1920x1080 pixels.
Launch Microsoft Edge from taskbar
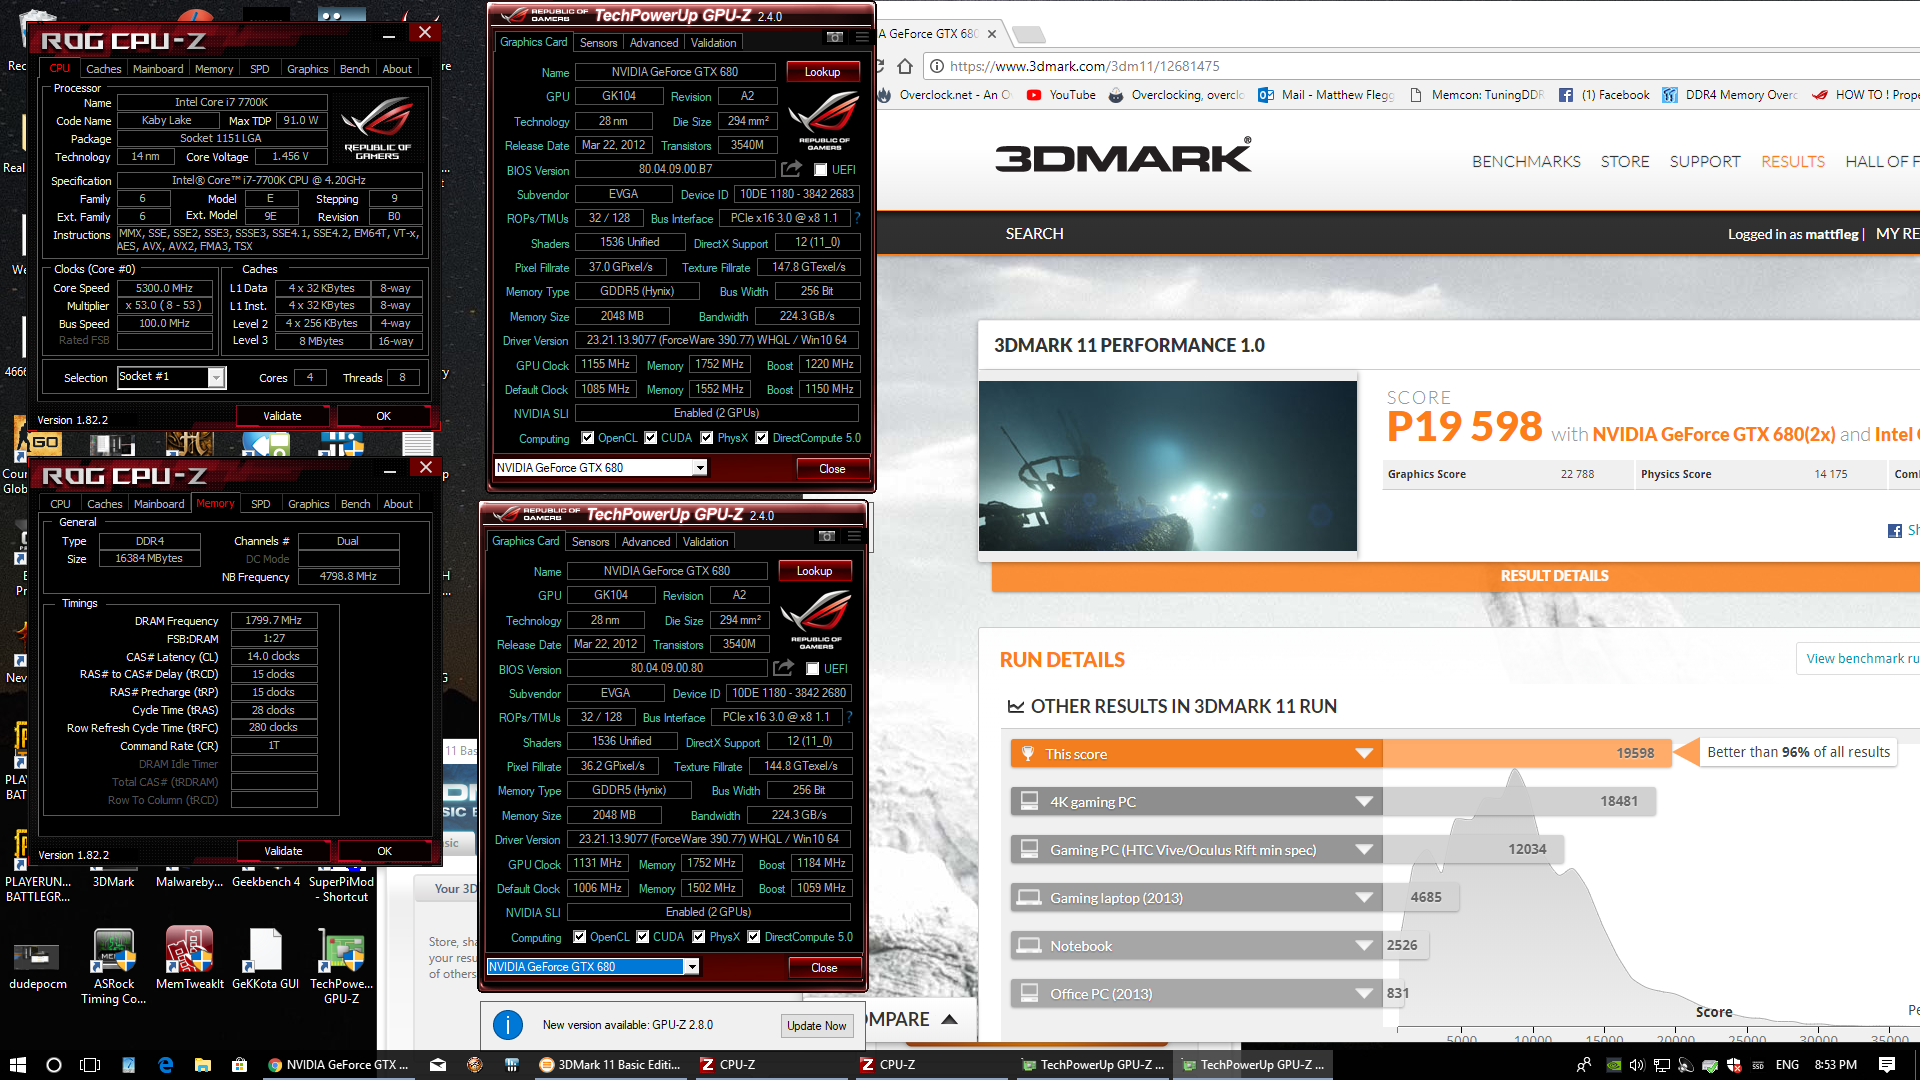pyautogui.click(x=165, y=1065)
